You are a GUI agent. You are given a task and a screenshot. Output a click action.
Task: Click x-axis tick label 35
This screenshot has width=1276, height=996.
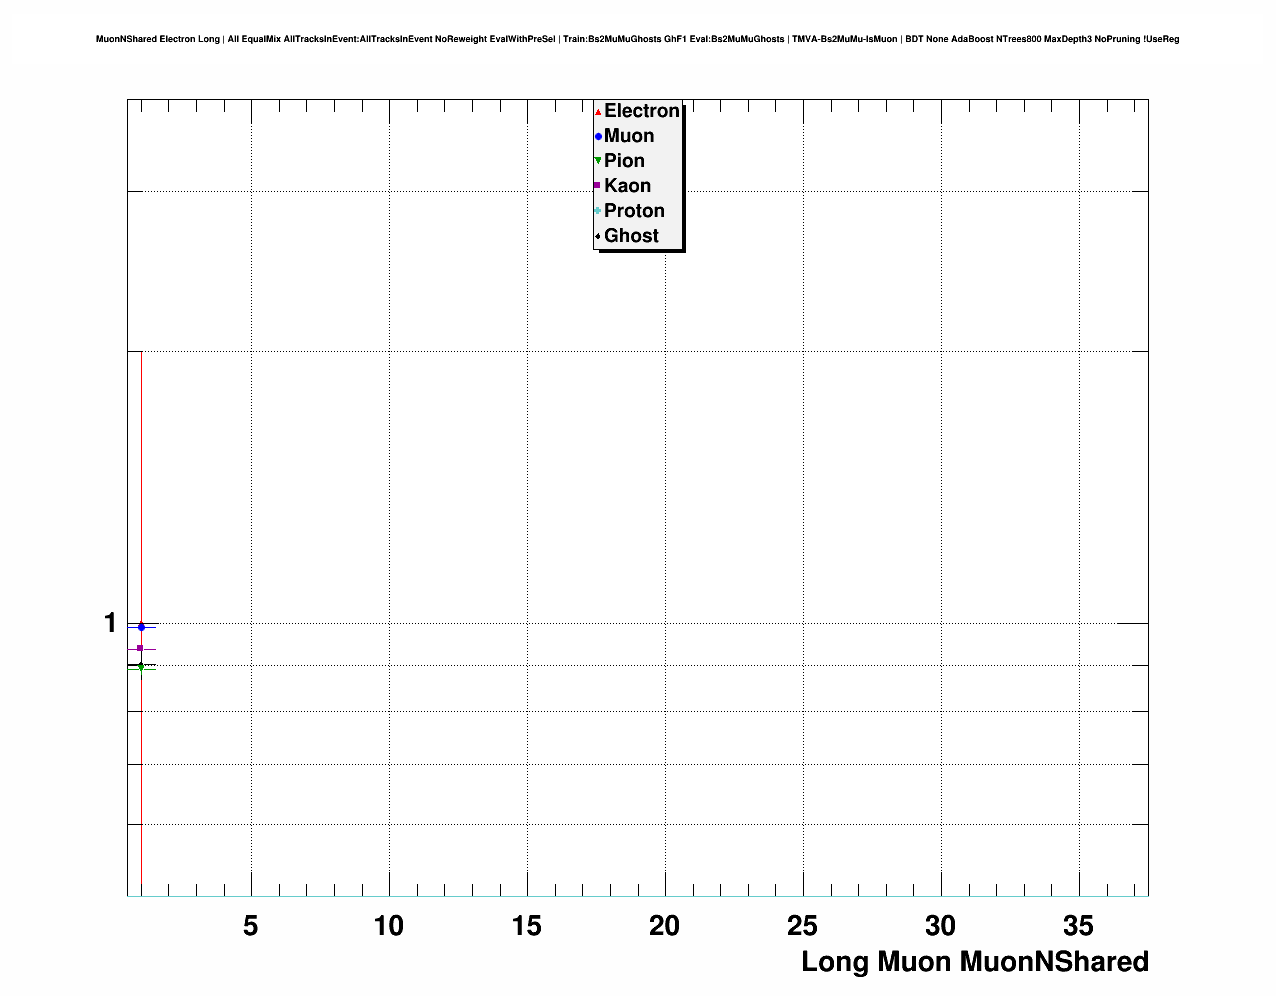click(1078, 927)
